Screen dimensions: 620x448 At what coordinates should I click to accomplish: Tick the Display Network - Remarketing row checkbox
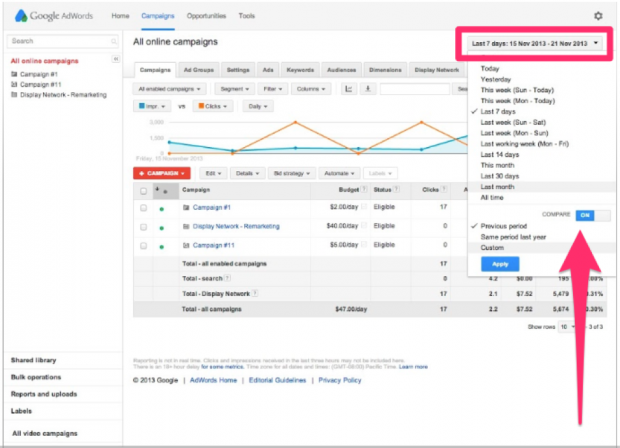click(143, 227)
